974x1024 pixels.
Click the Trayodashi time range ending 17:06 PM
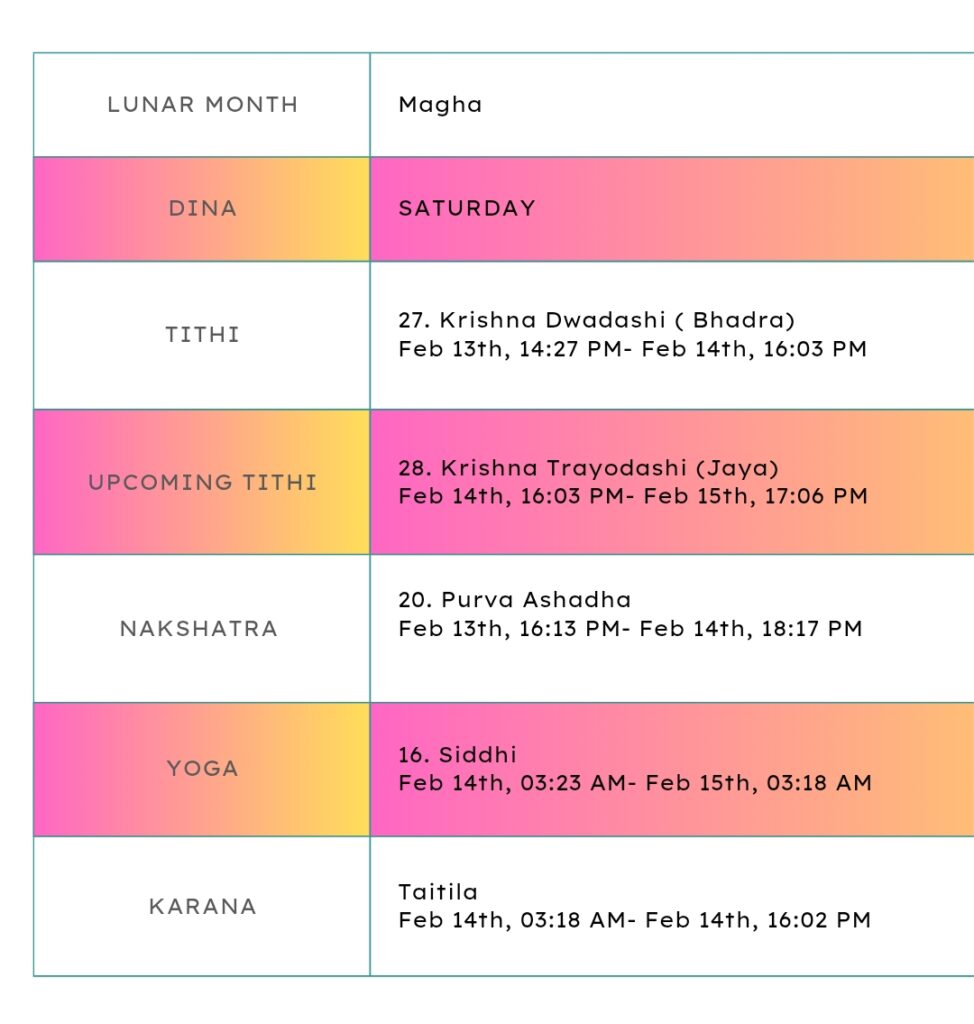point(632,496)
